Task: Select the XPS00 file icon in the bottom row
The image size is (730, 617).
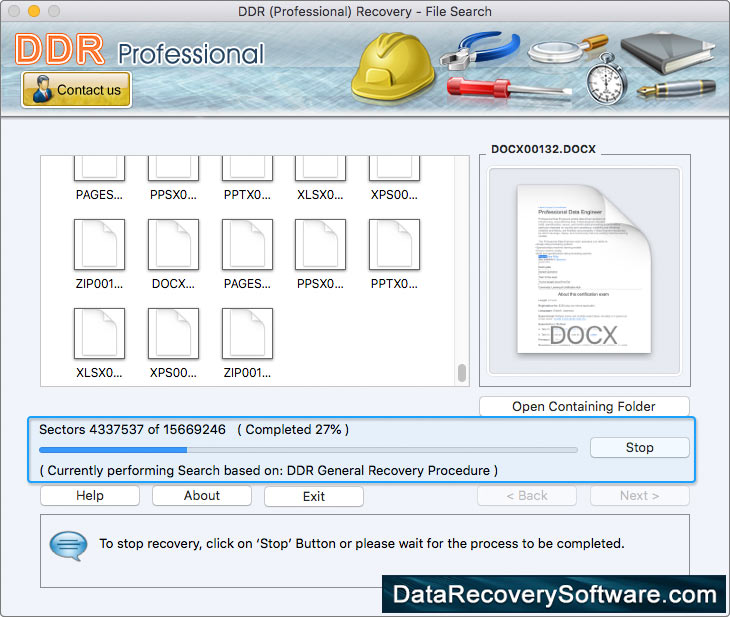Action: pos(173,333)
